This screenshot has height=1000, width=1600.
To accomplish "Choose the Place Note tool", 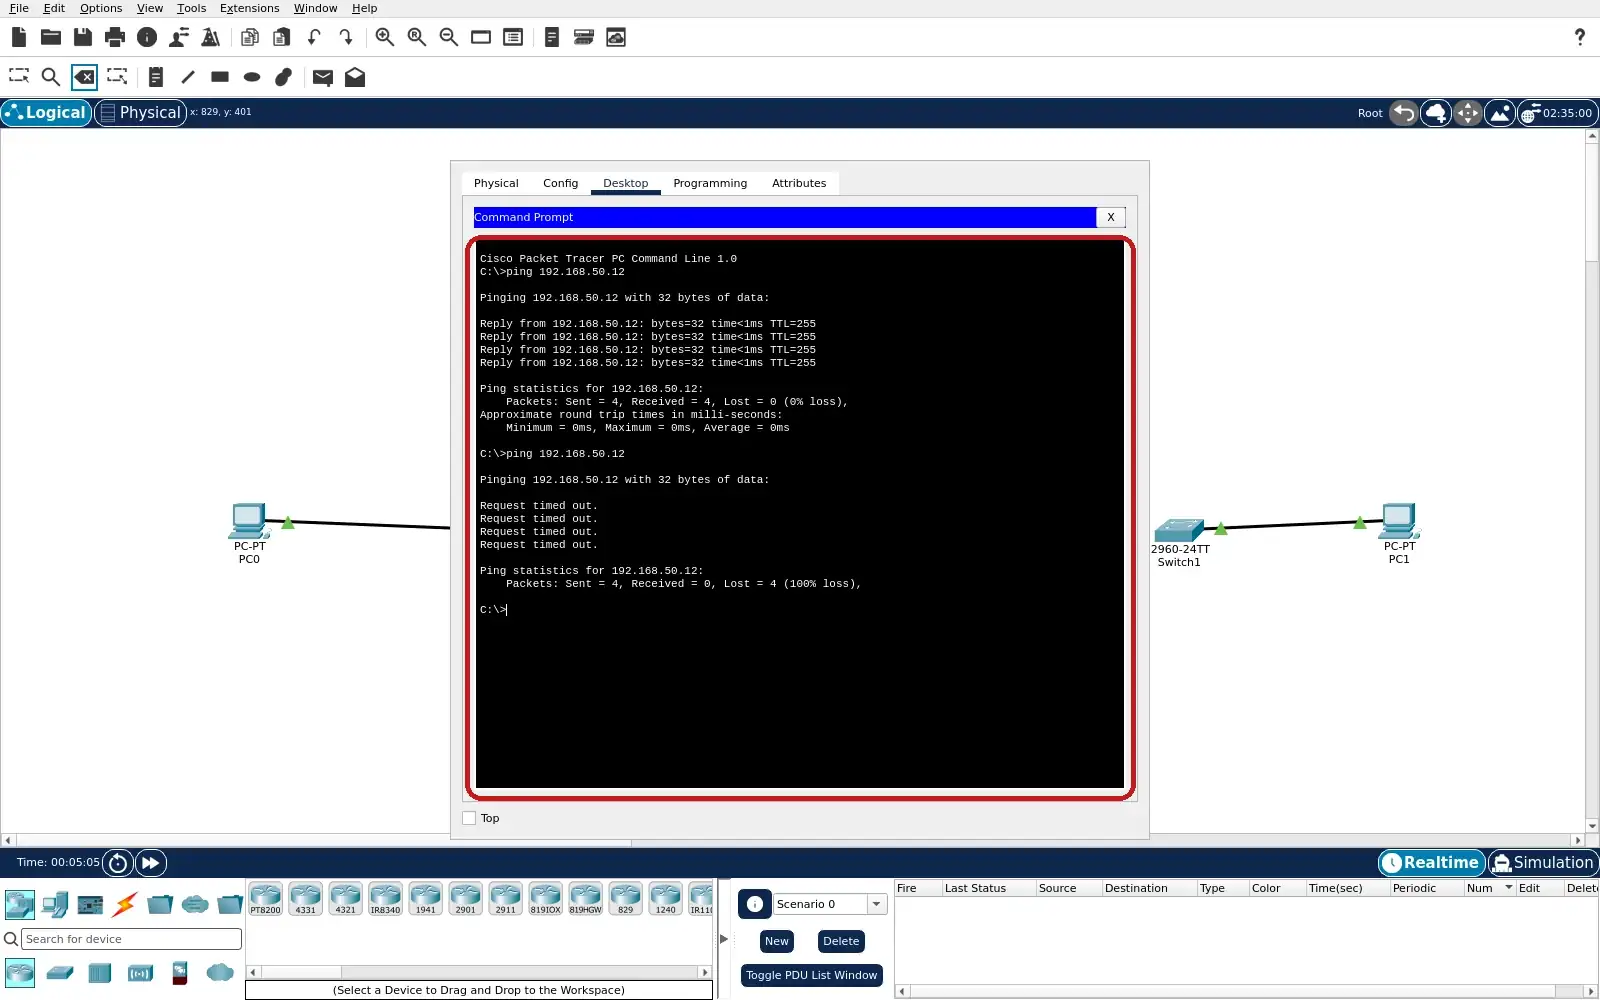I will pos(155,76).
